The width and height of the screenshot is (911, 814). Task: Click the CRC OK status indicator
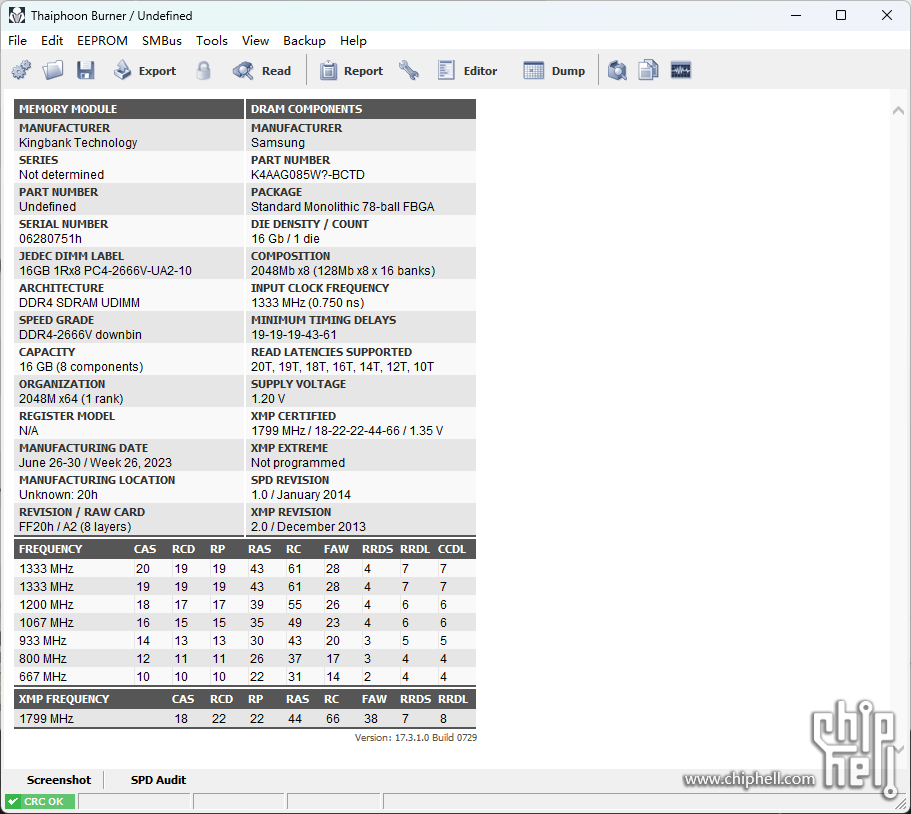tap(40, 802)
